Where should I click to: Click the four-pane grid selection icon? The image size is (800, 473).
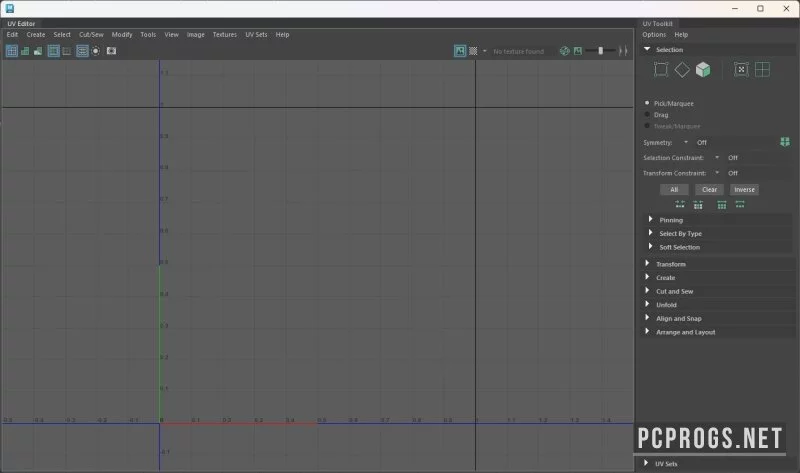[x=762, y=69]
